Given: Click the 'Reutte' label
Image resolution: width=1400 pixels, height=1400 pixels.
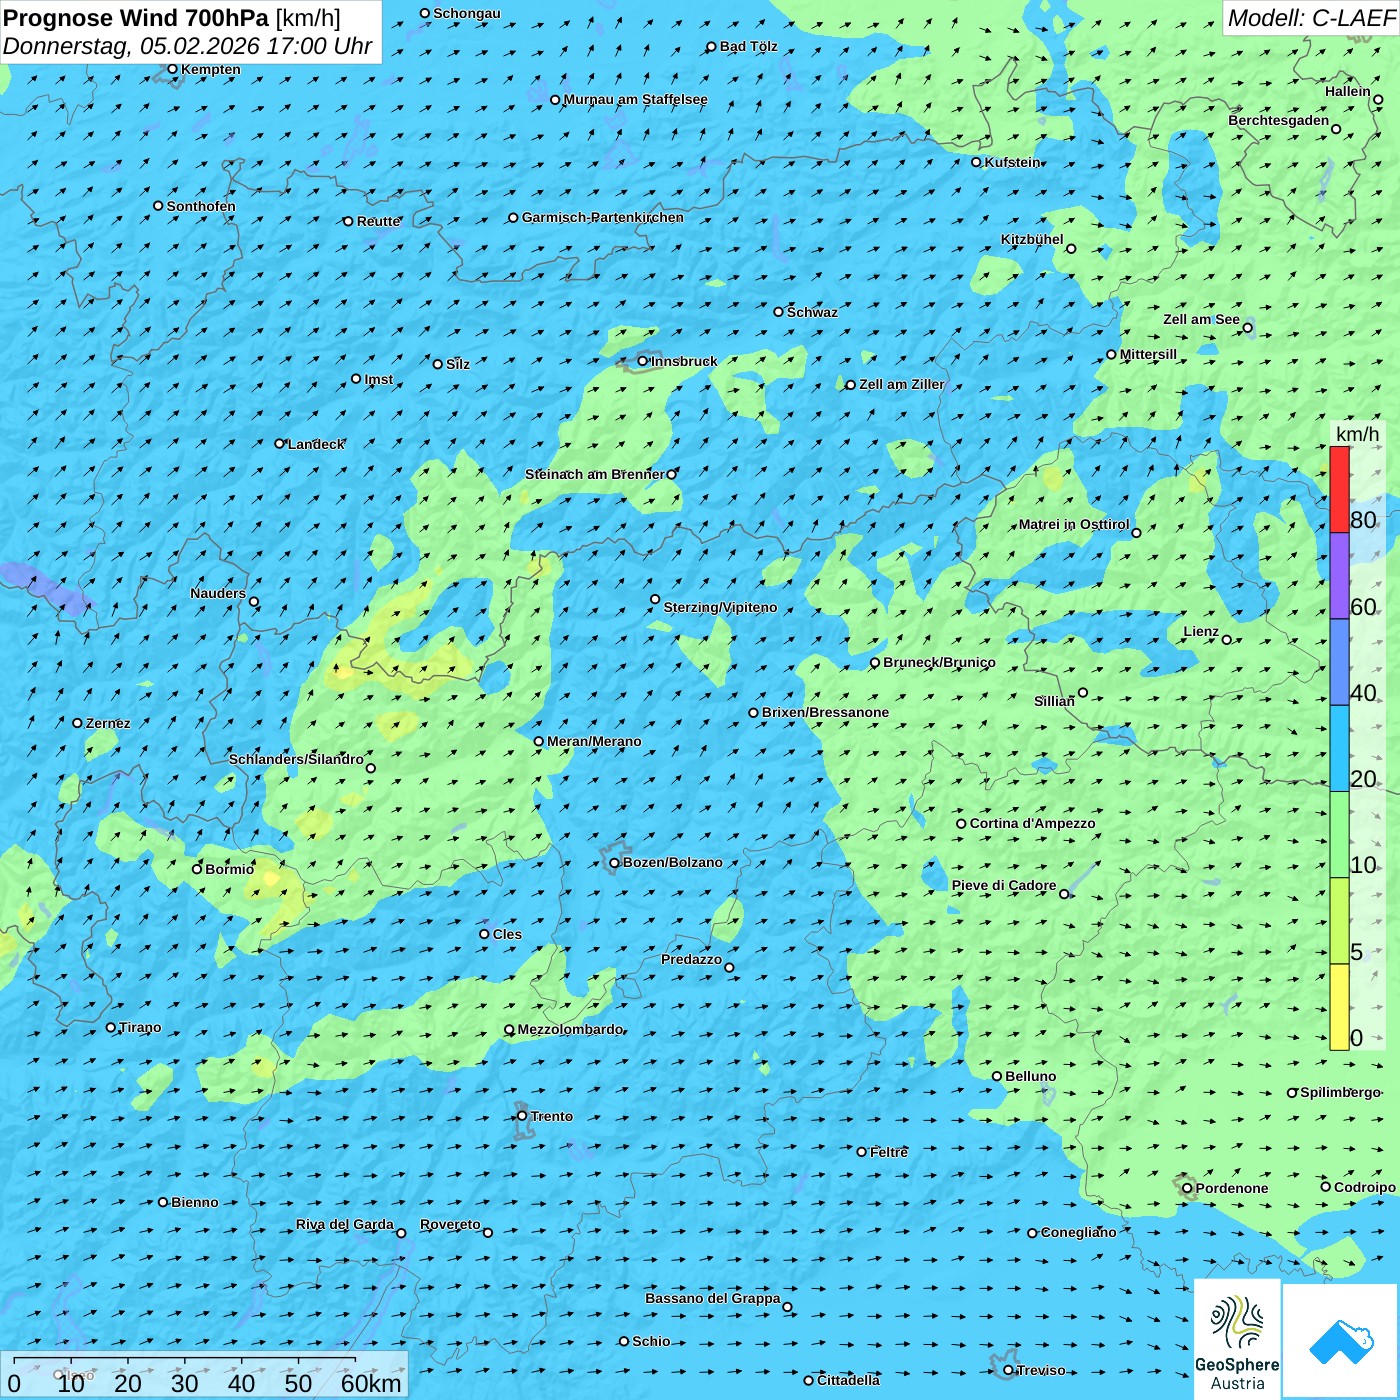Looking at the screenshot, I should point(379,221).
